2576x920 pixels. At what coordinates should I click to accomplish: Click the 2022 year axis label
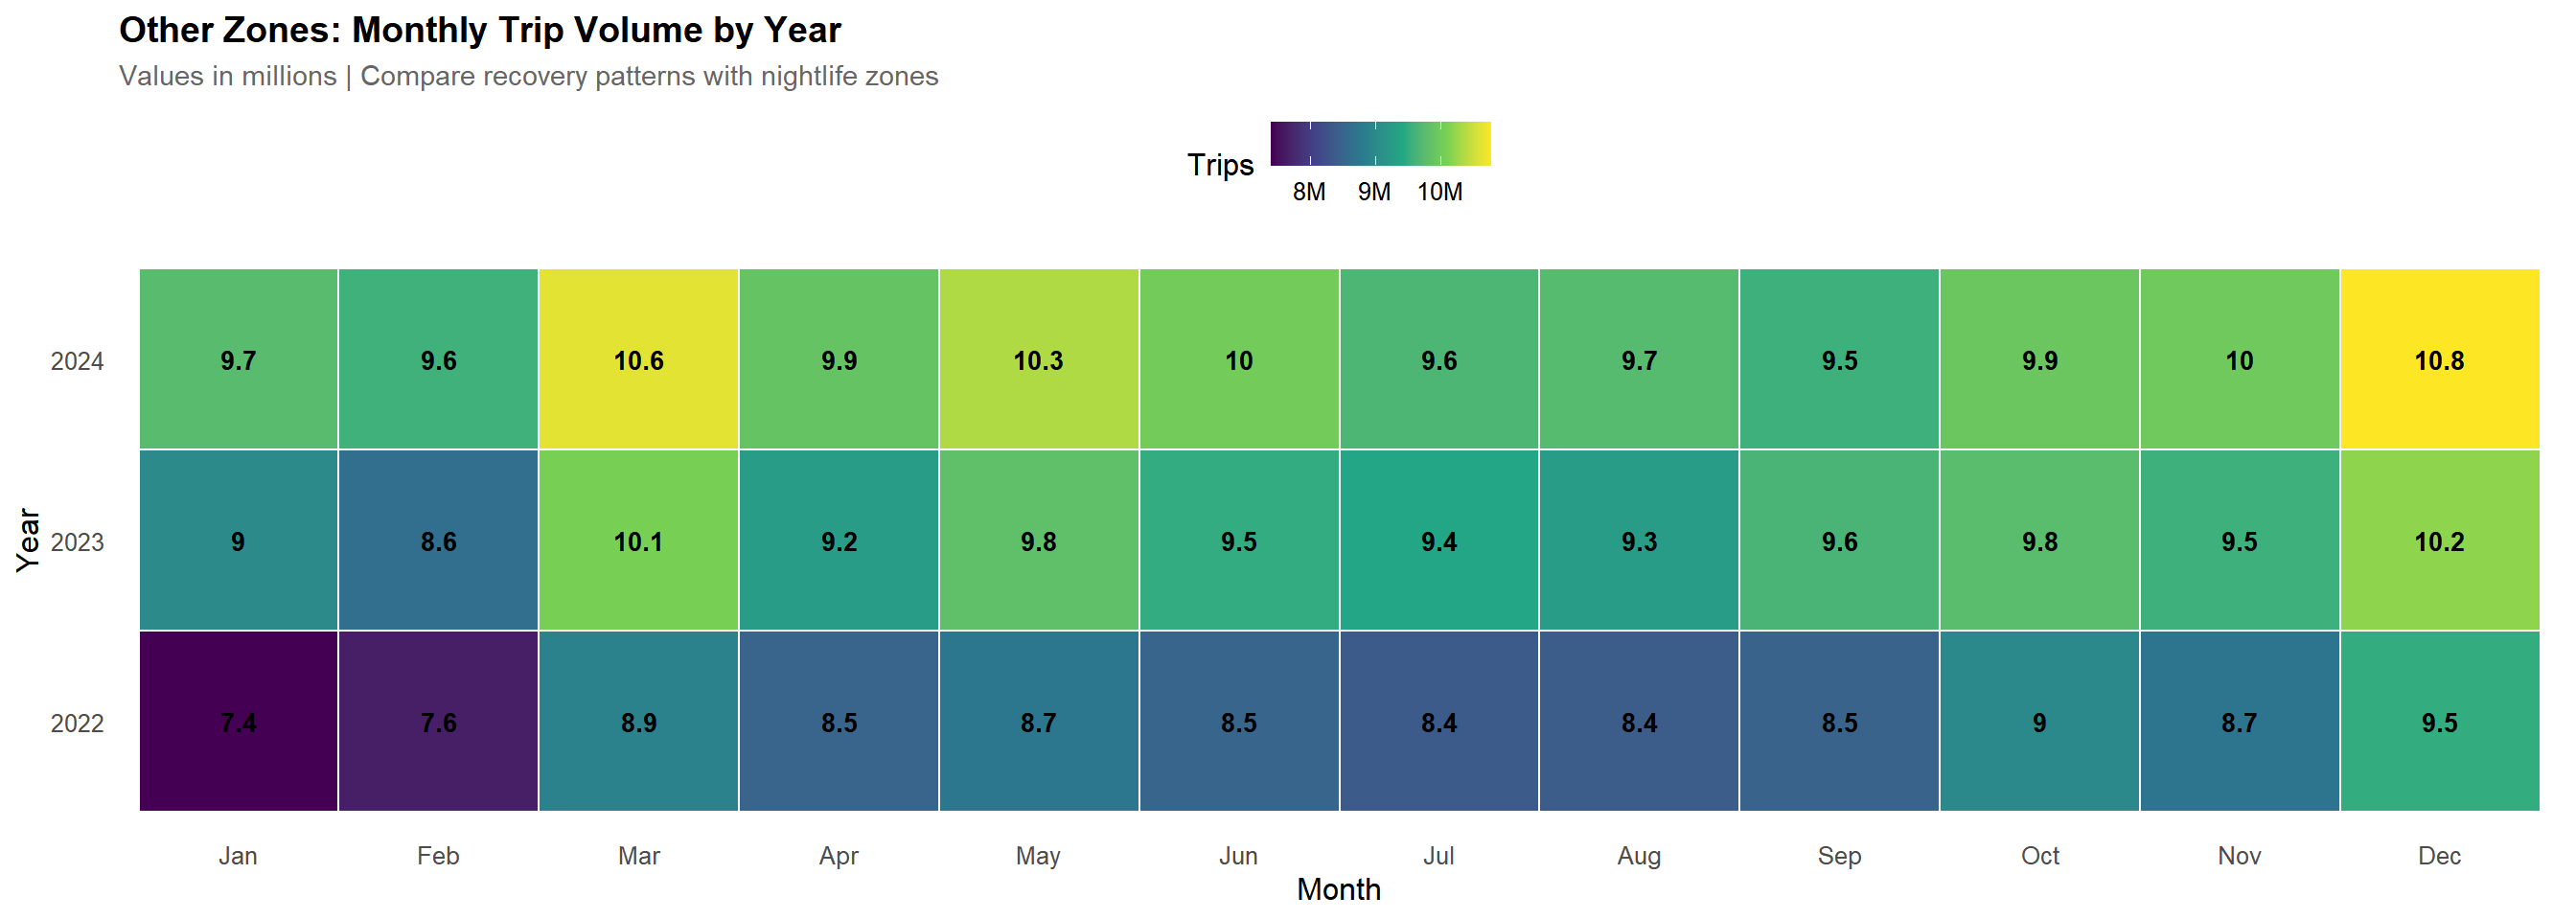(x=77, y=723)
